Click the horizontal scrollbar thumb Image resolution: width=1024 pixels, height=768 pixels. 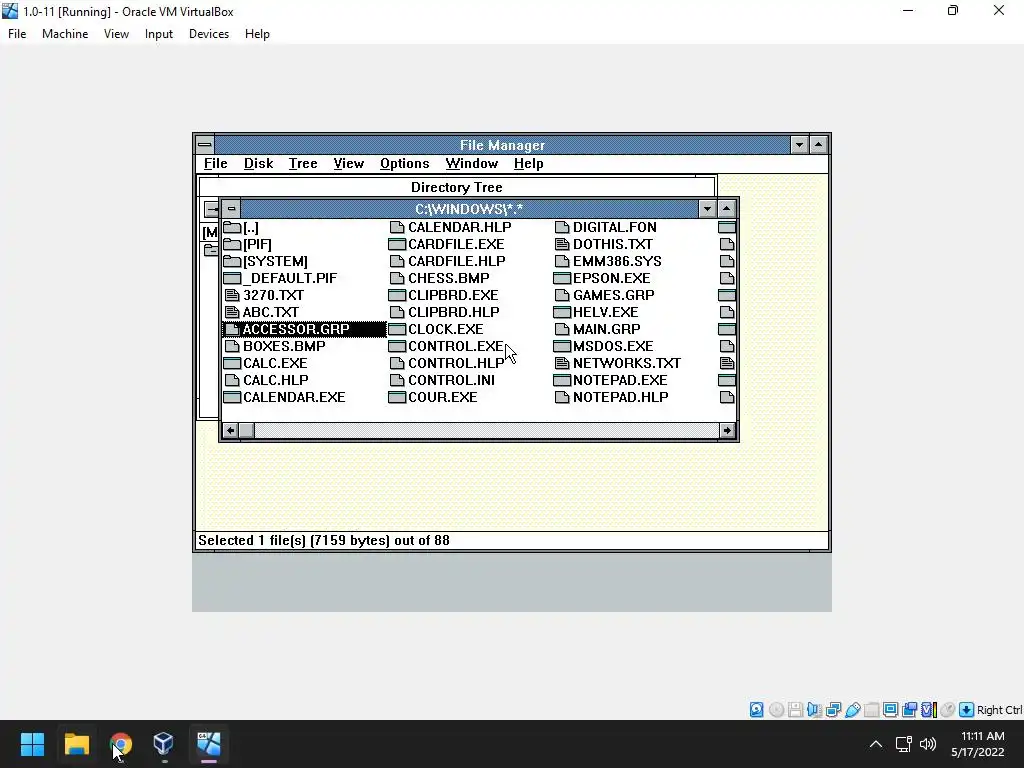pos(246,430)
